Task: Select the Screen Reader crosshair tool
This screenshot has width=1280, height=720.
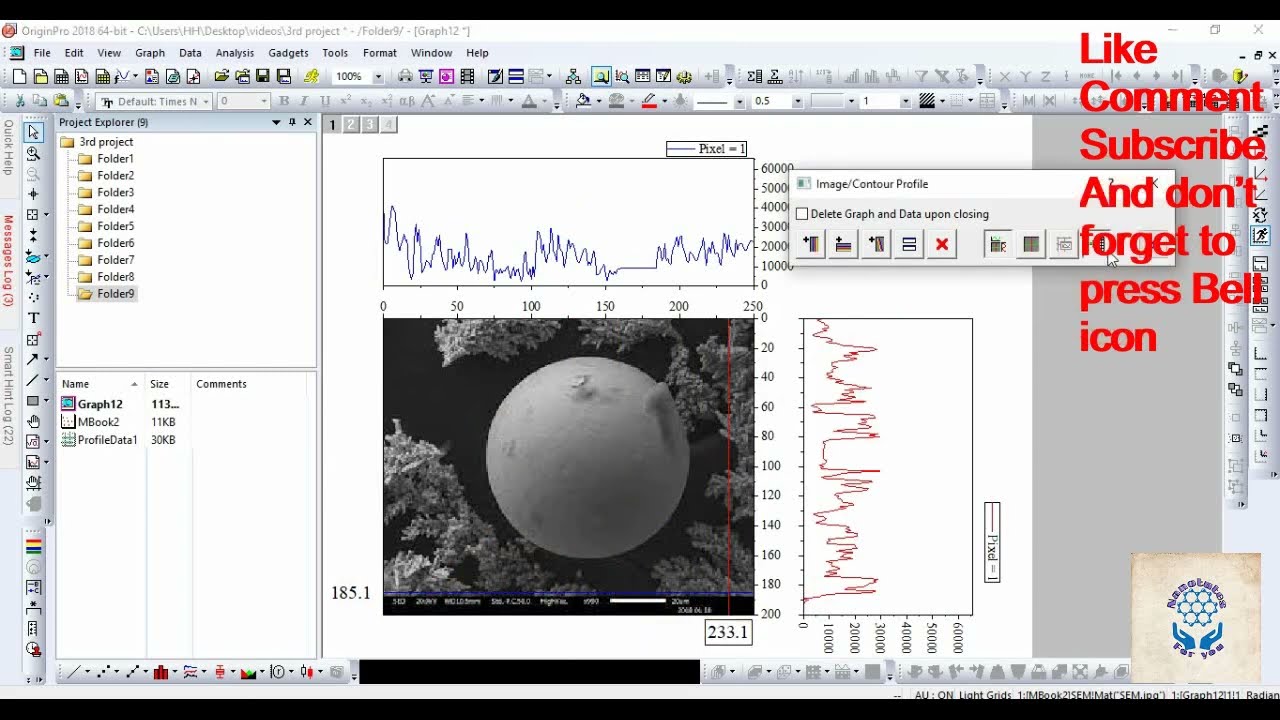Action: [x=33, y=194]
